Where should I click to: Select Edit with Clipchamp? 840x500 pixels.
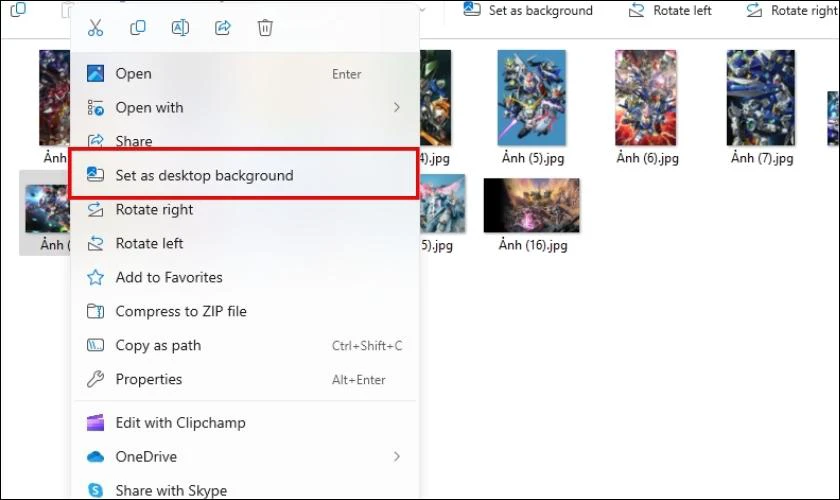pyautogui.click(x=244, y=423)
